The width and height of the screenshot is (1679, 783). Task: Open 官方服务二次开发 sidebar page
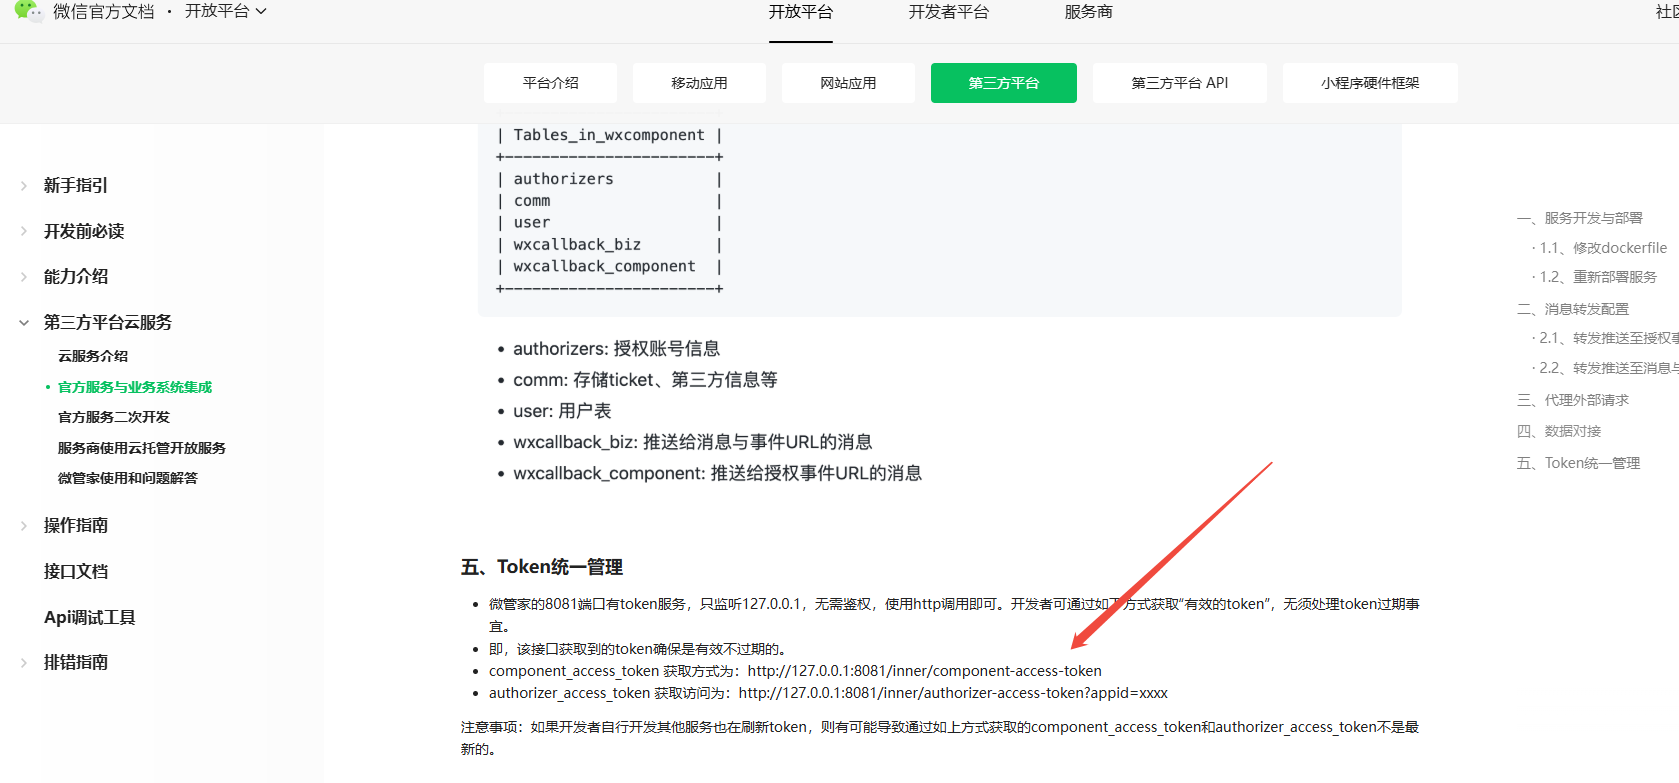(114, 417)
